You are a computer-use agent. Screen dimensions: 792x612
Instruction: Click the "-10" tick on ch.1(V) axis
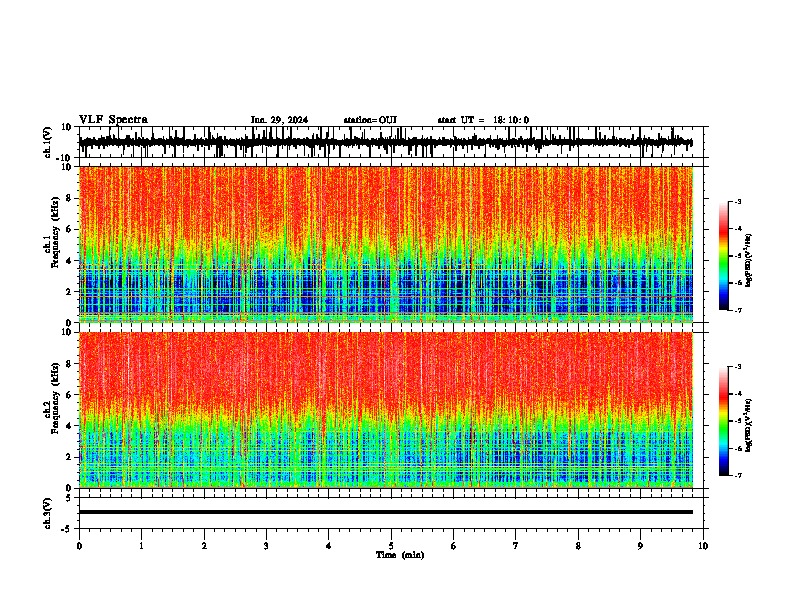pos(65,158)
